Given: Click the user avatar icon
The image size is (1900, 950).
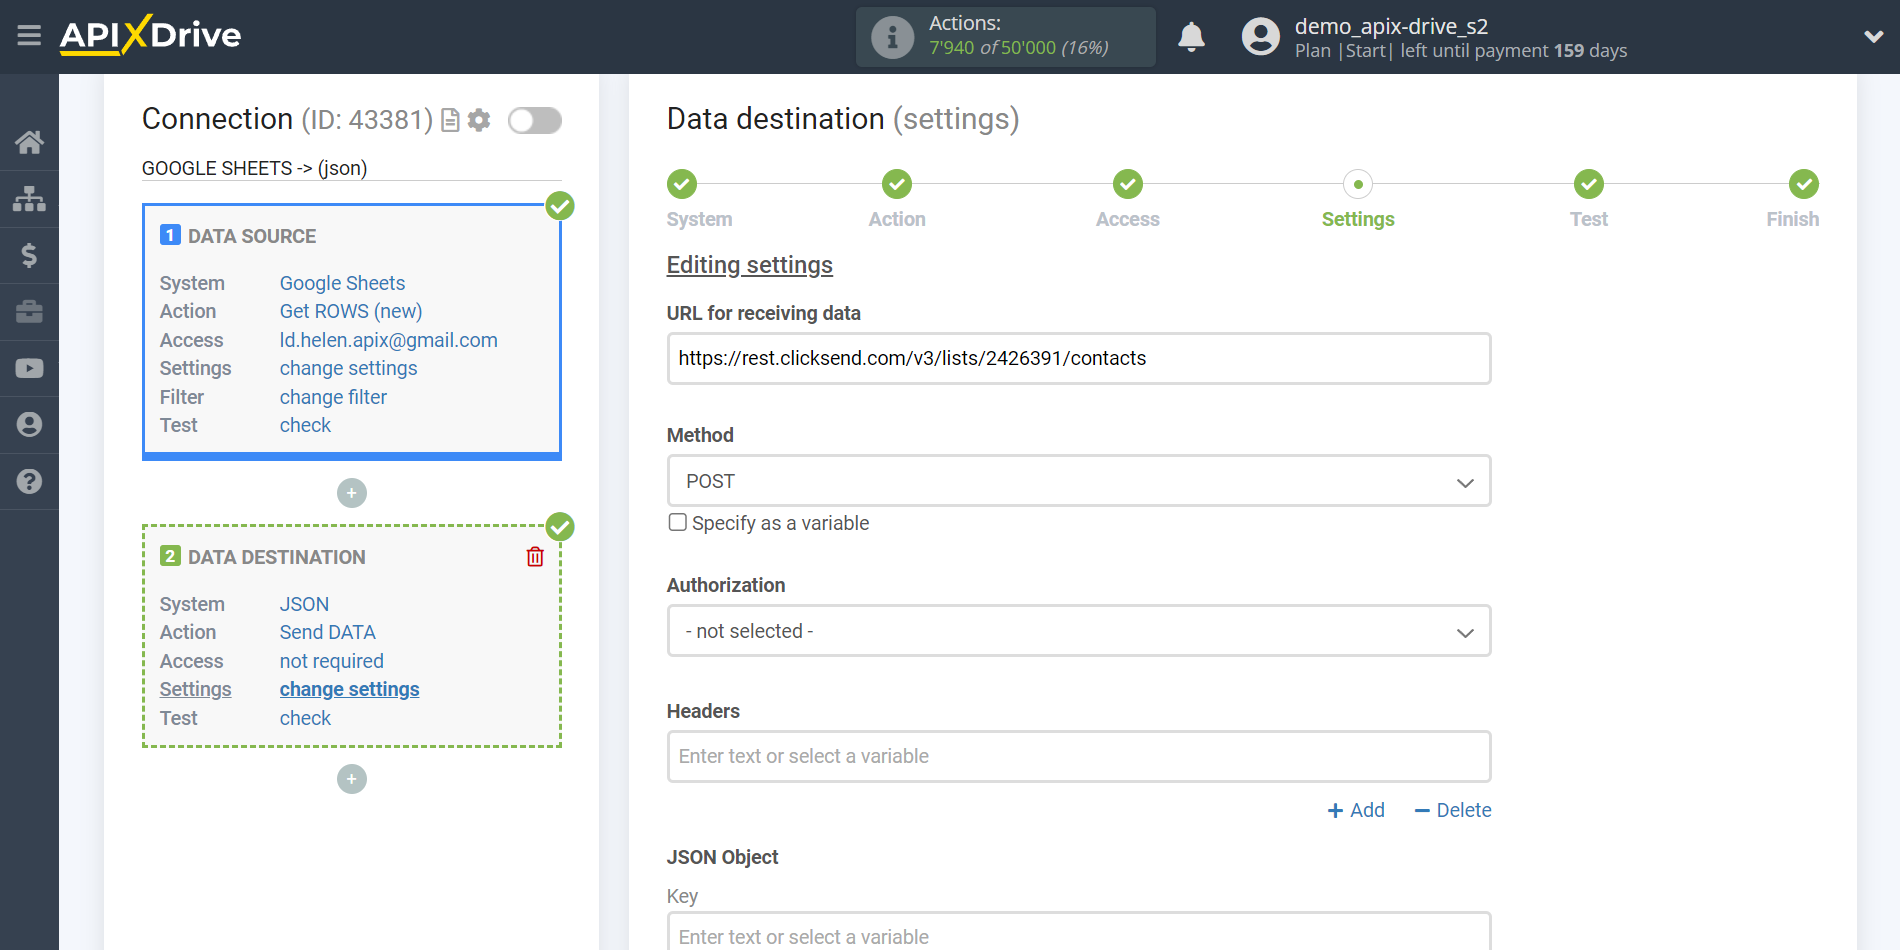Looking at the screenshot, I should 1260,37.
